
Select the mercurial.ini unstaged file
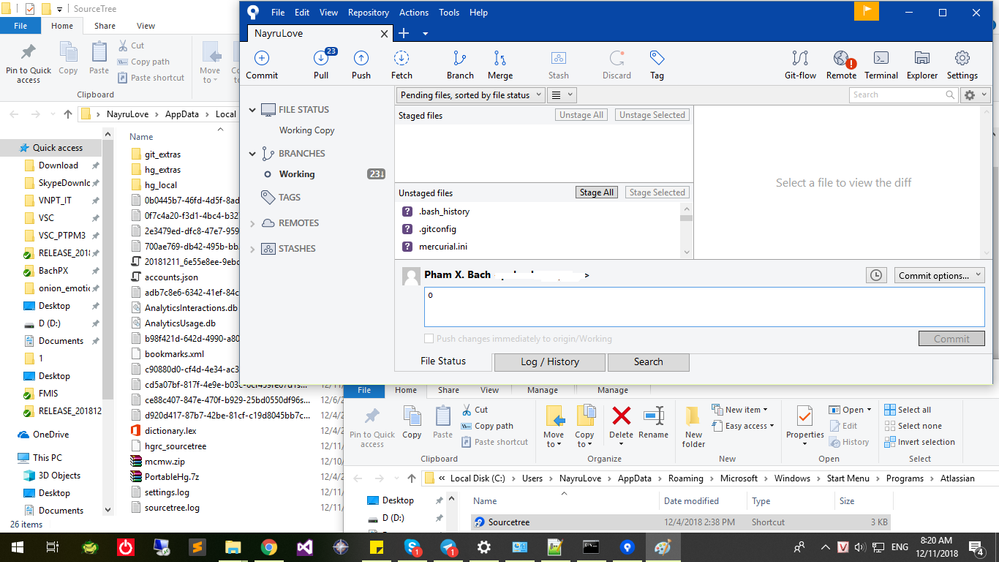coord(443,247)
